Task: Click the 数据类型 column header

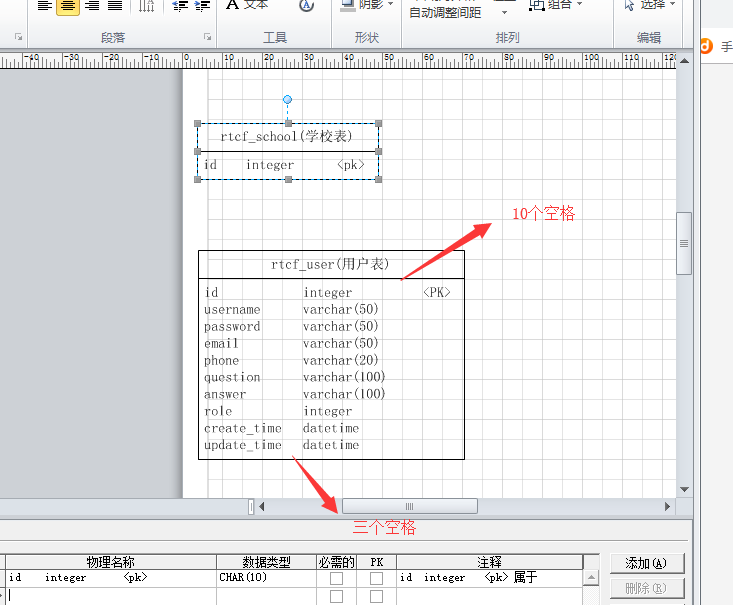Action: 266,562
